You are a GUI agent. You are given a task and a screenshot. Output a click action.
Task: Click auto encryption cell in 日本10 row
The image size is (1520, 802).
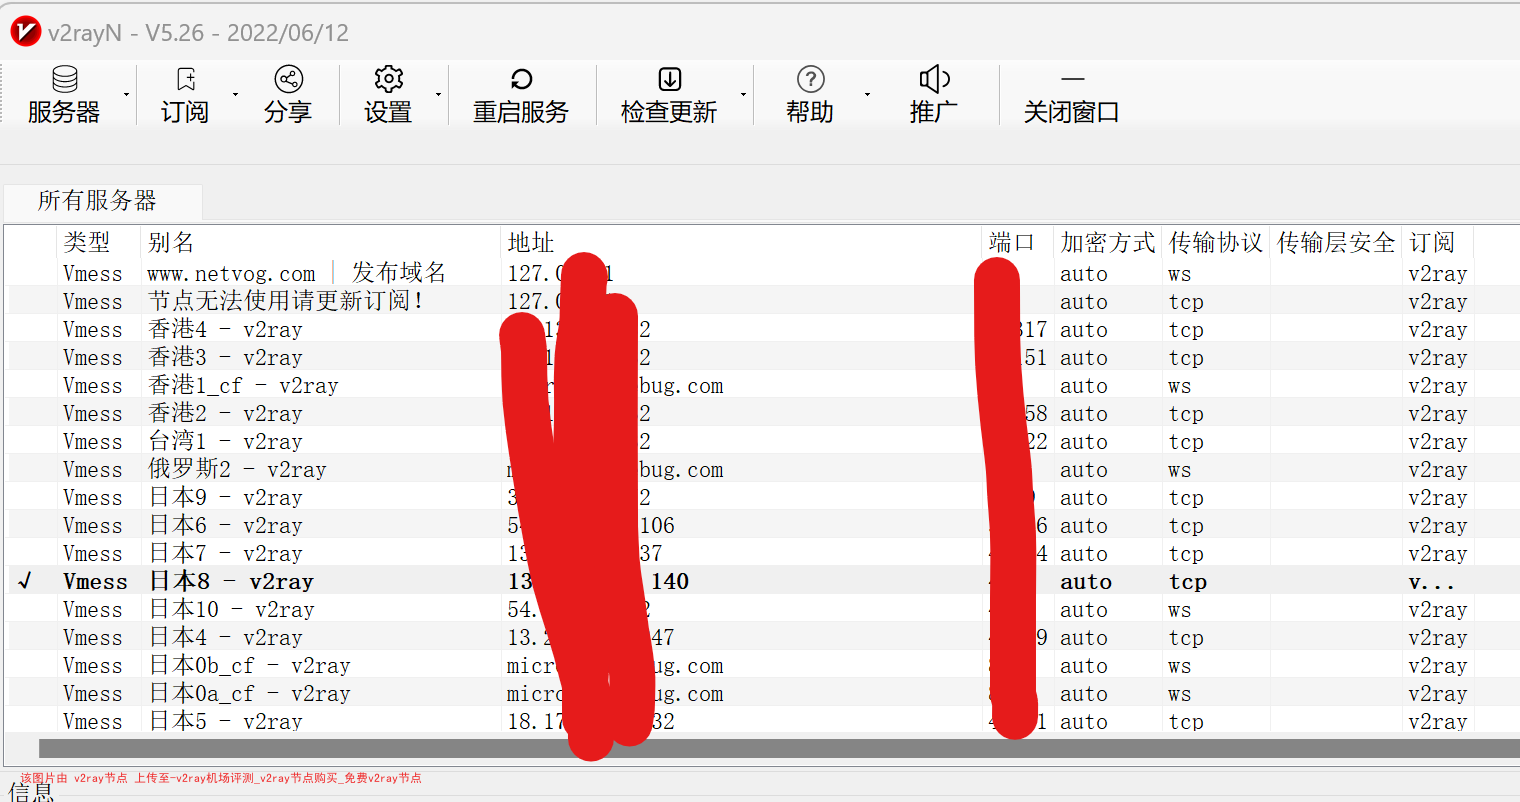[1084, 610]
